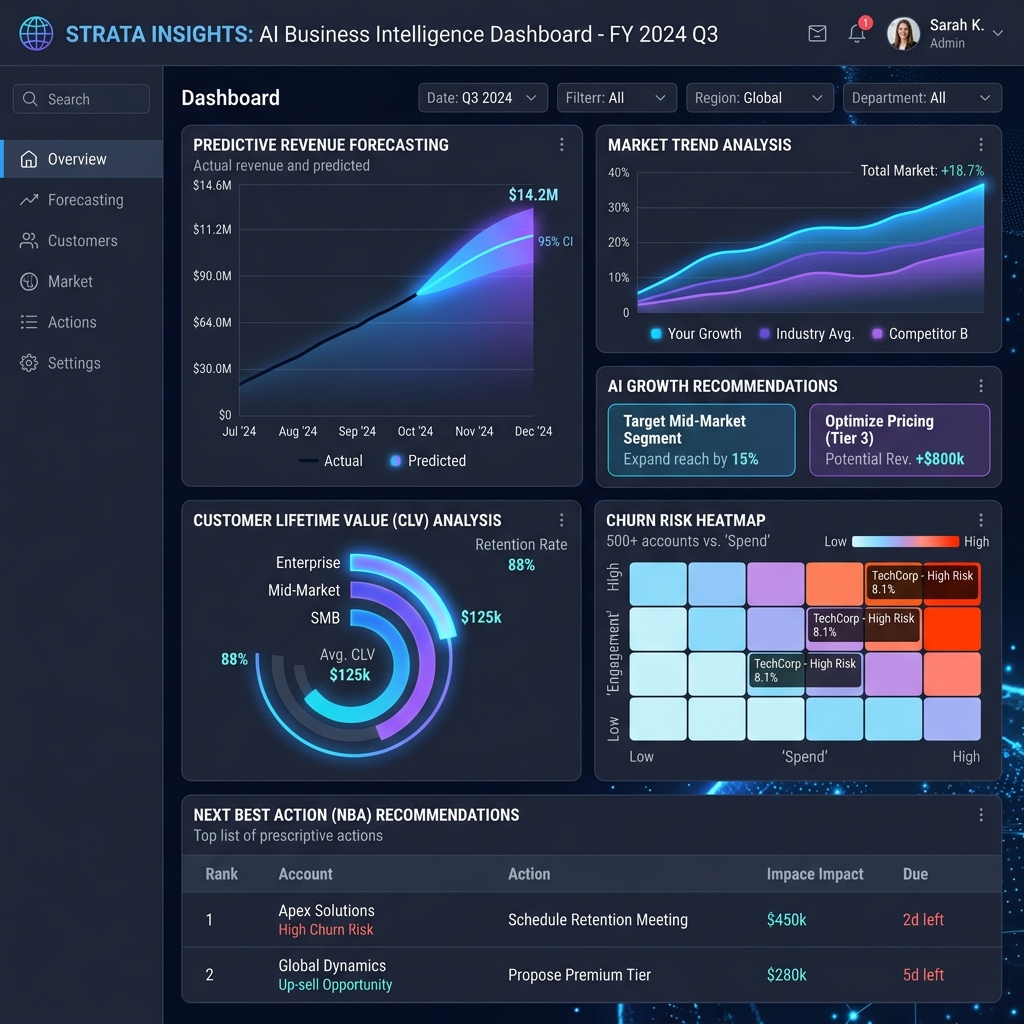
Task: Click Sarah K. profile avatar
Action: (903, 33)
